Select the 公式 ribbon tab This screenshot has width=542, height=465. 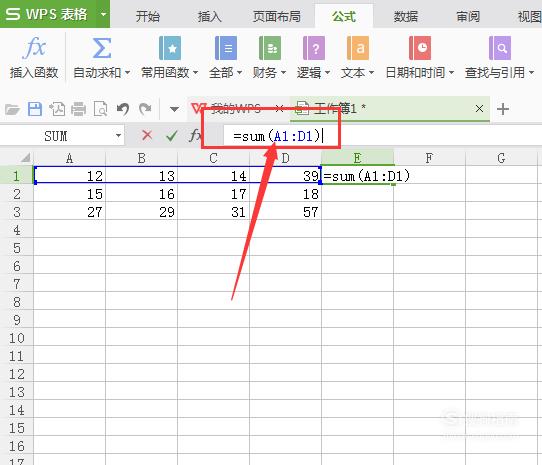coord(344,16)
